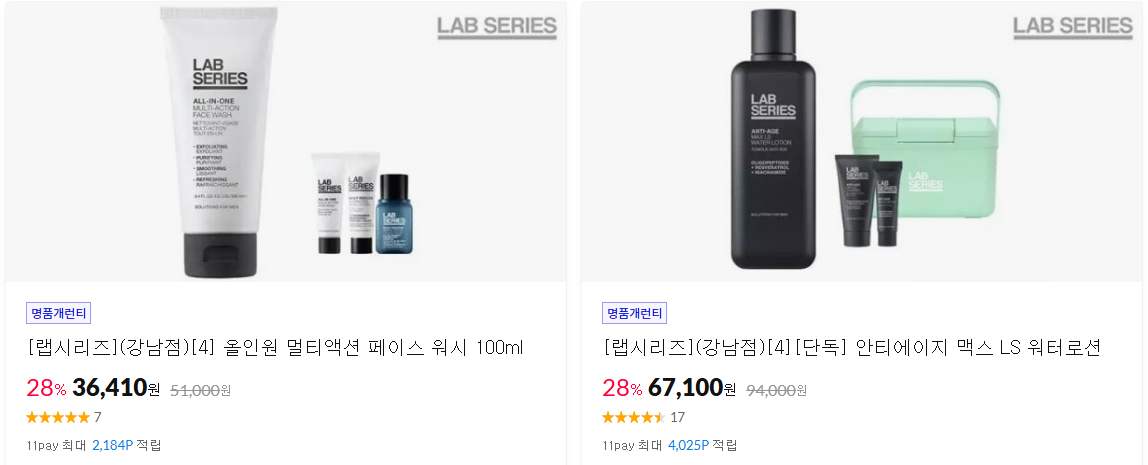
Task: Click the 명품개런티 badge on right product
Action: coord(635,313)
